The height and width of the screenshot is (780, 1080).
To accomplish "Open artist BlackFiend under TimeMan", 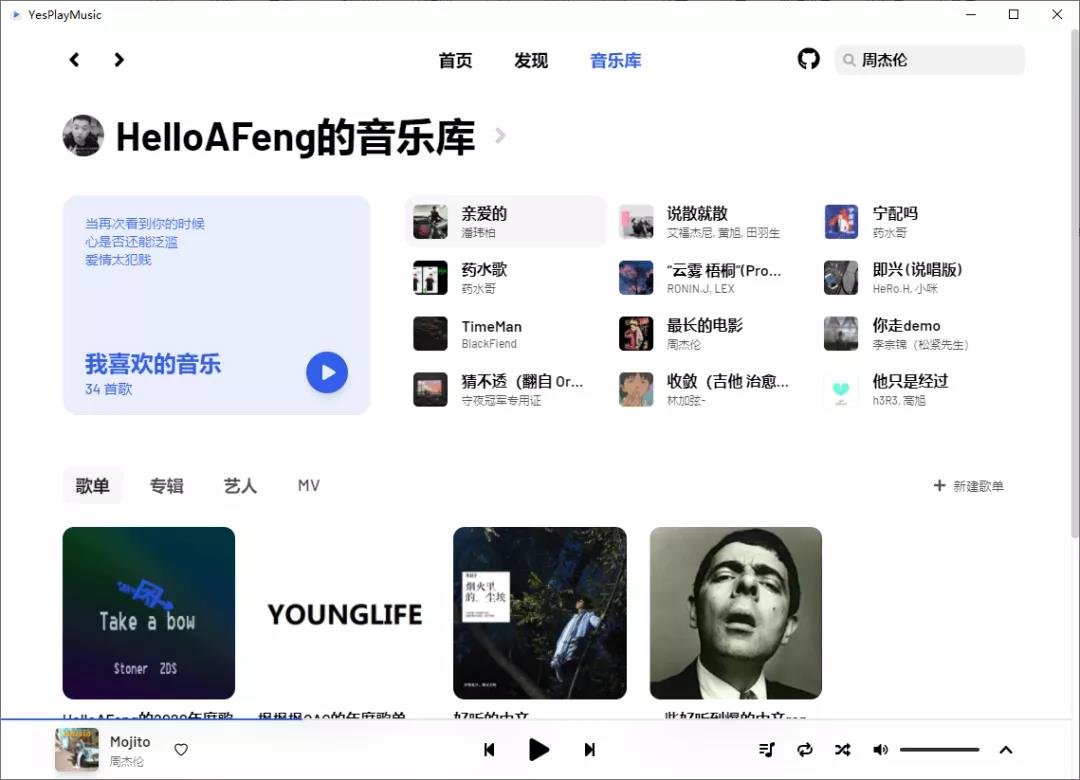I will point(489,344).
